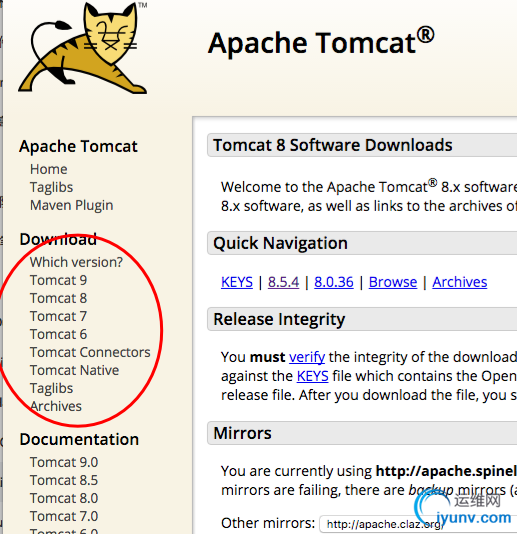
Task: Click the Apache Tomcat cat logo
Action: click(83, 48)
